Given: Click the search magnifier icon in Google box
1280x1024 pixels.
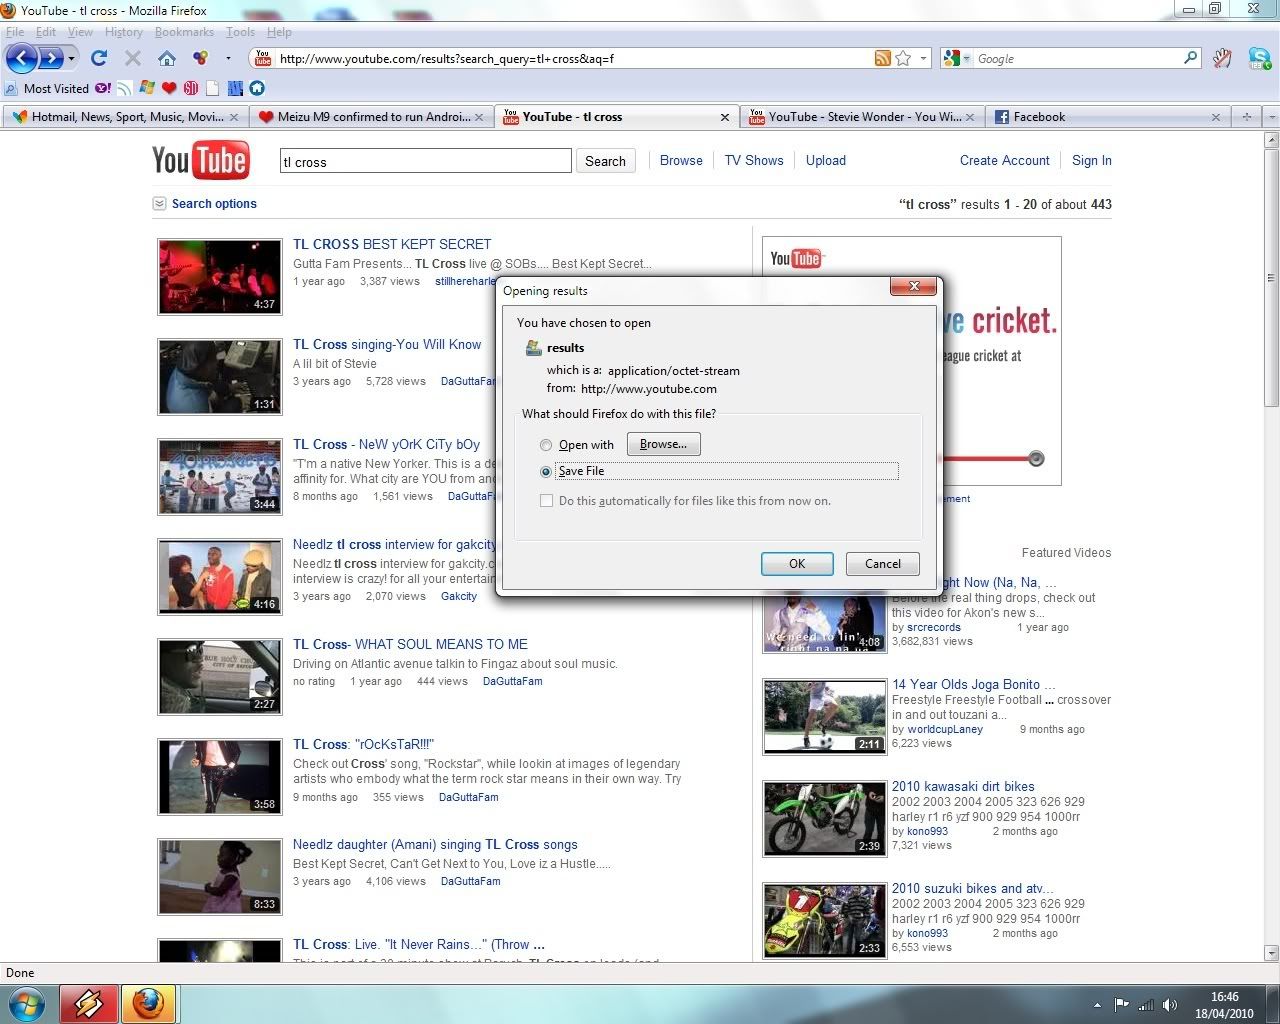Looking at the screenshot, I should tap(1190, 58).
